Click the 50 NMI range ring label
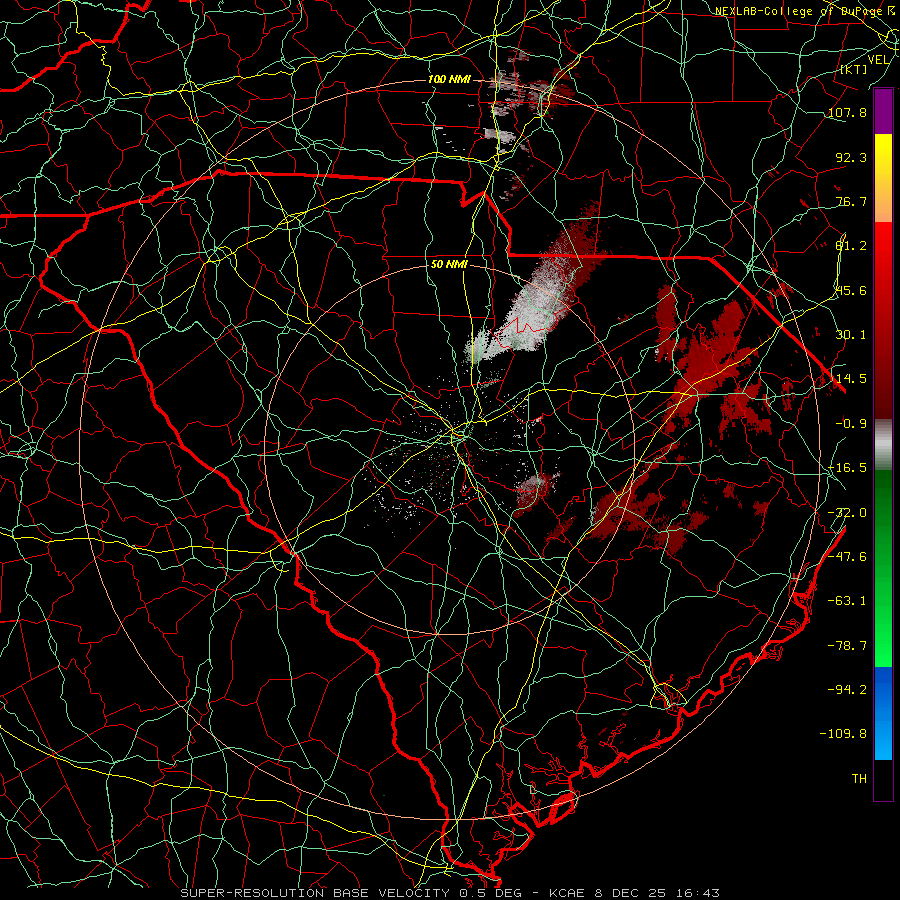This screenshot has width=900, height=900. pyautogui.click(x=449, y=265)
